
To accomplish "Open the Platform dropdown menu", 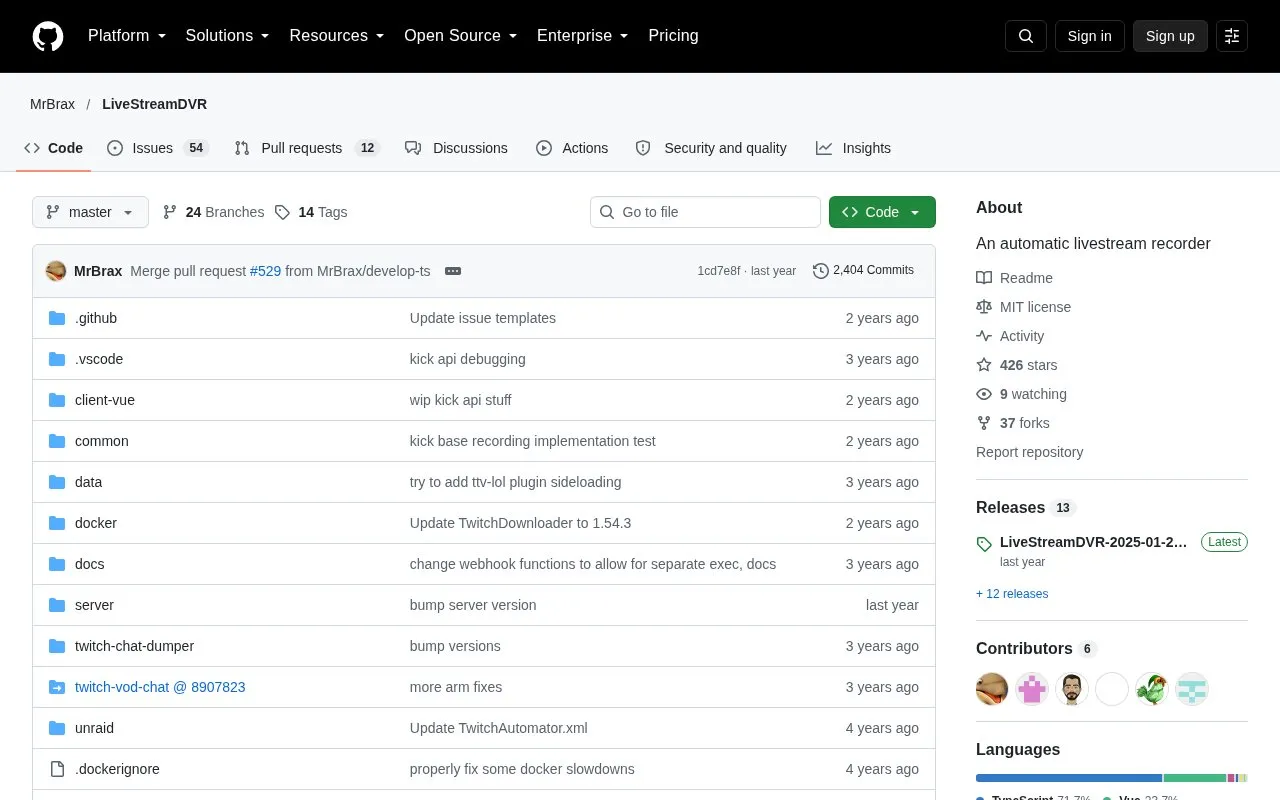I will point(127,36).
